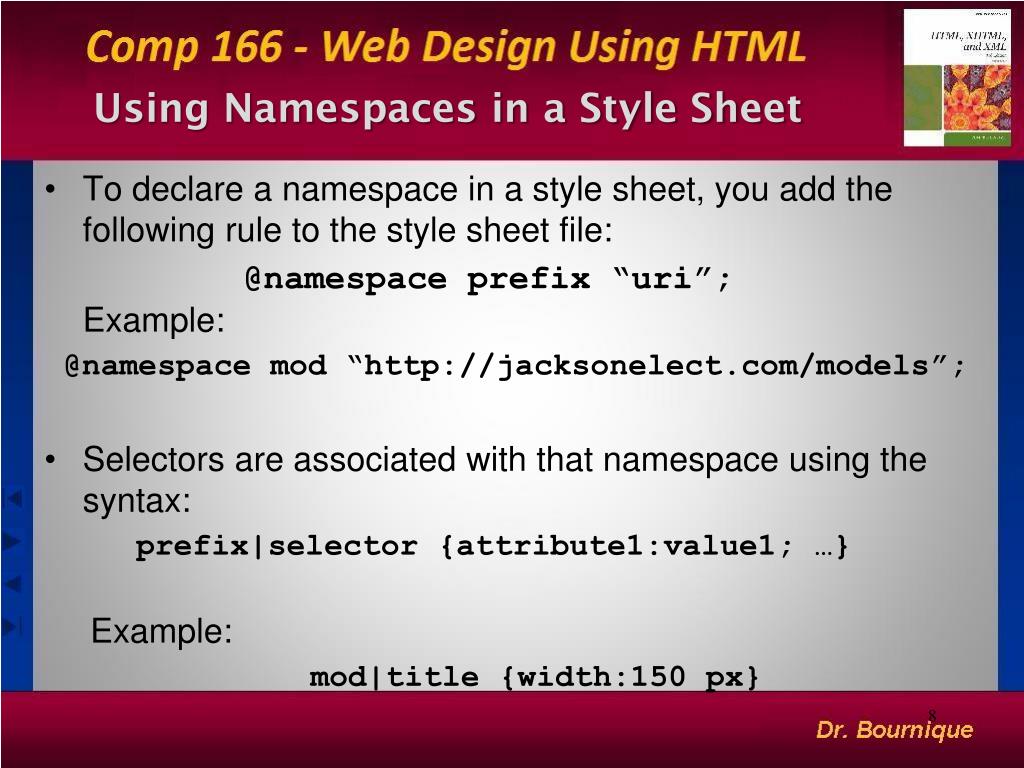Select the Comp 166 course title
This screenshot has height=768, width=1024.
[445, 47]
